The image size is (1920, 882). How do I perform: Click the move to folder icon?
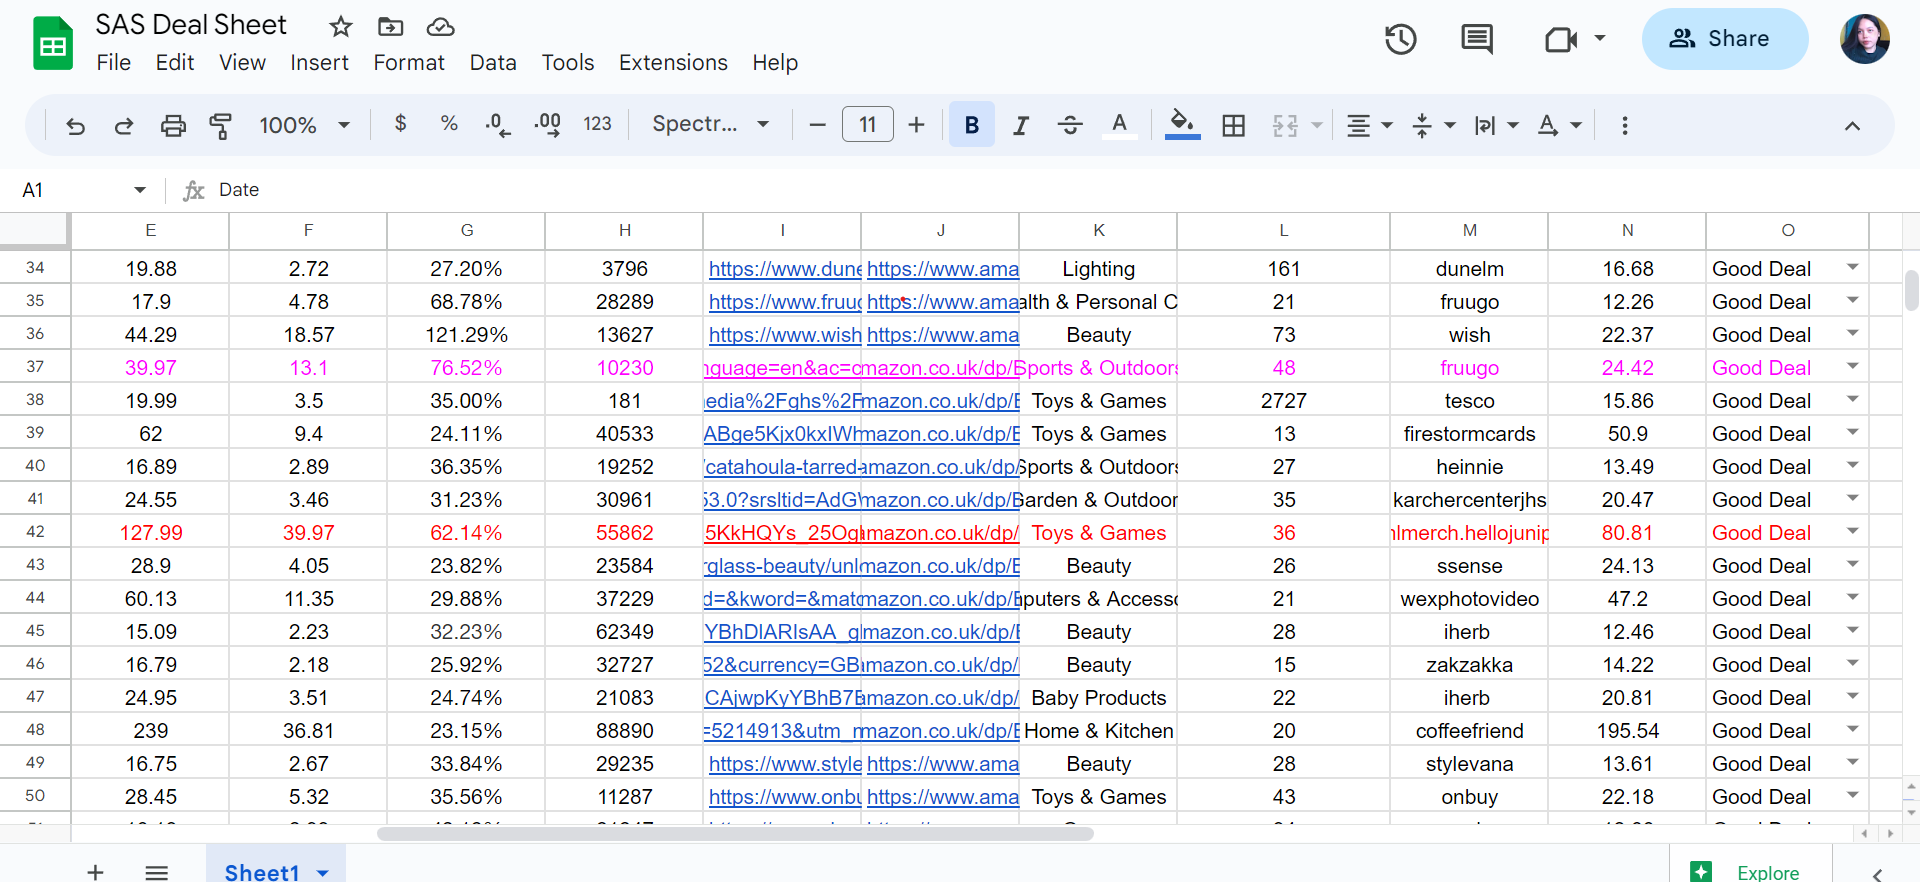390,26
